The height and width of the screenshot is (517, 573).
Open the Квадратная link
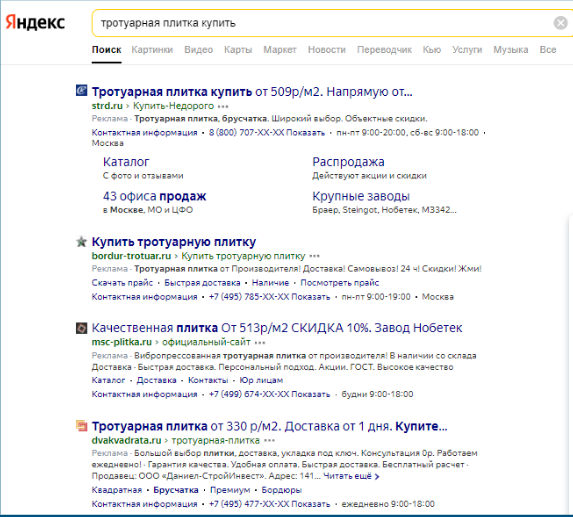[x=117, y=490]
